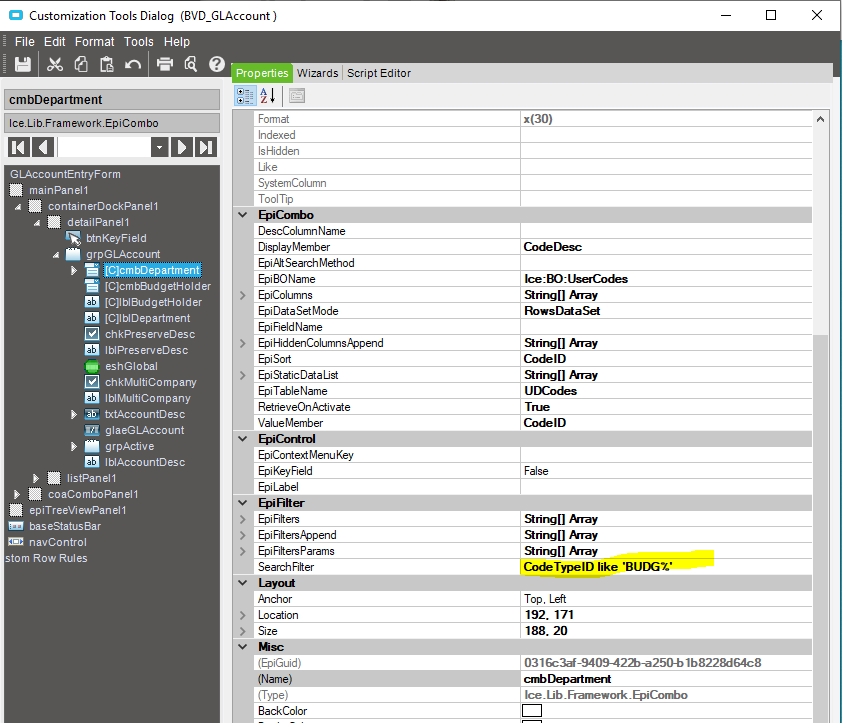This screenshot has width=842, height=723.
Task: Select the [C]lblDepartment label node
Action: (148, 319)
